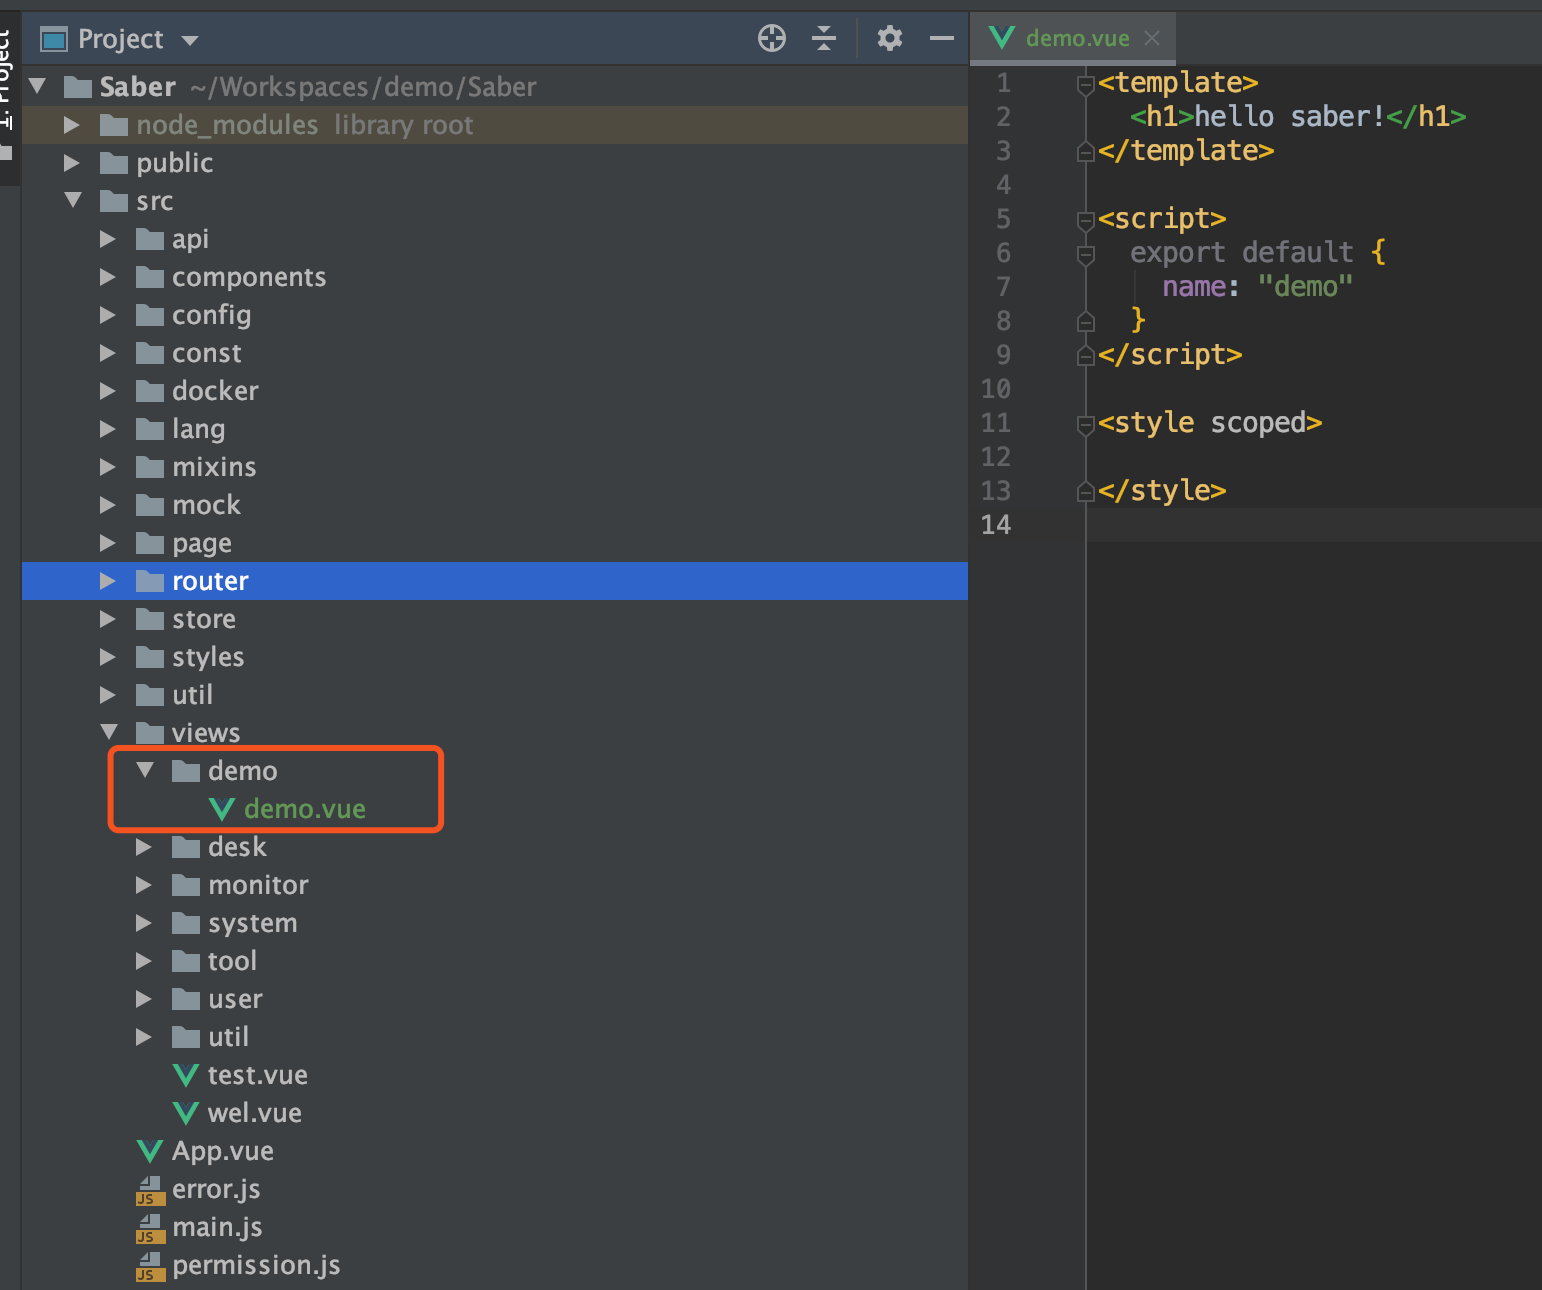Expand the monitor folder
The height and width of the screenshot is (1290, 1542).
tap(144, 885)
